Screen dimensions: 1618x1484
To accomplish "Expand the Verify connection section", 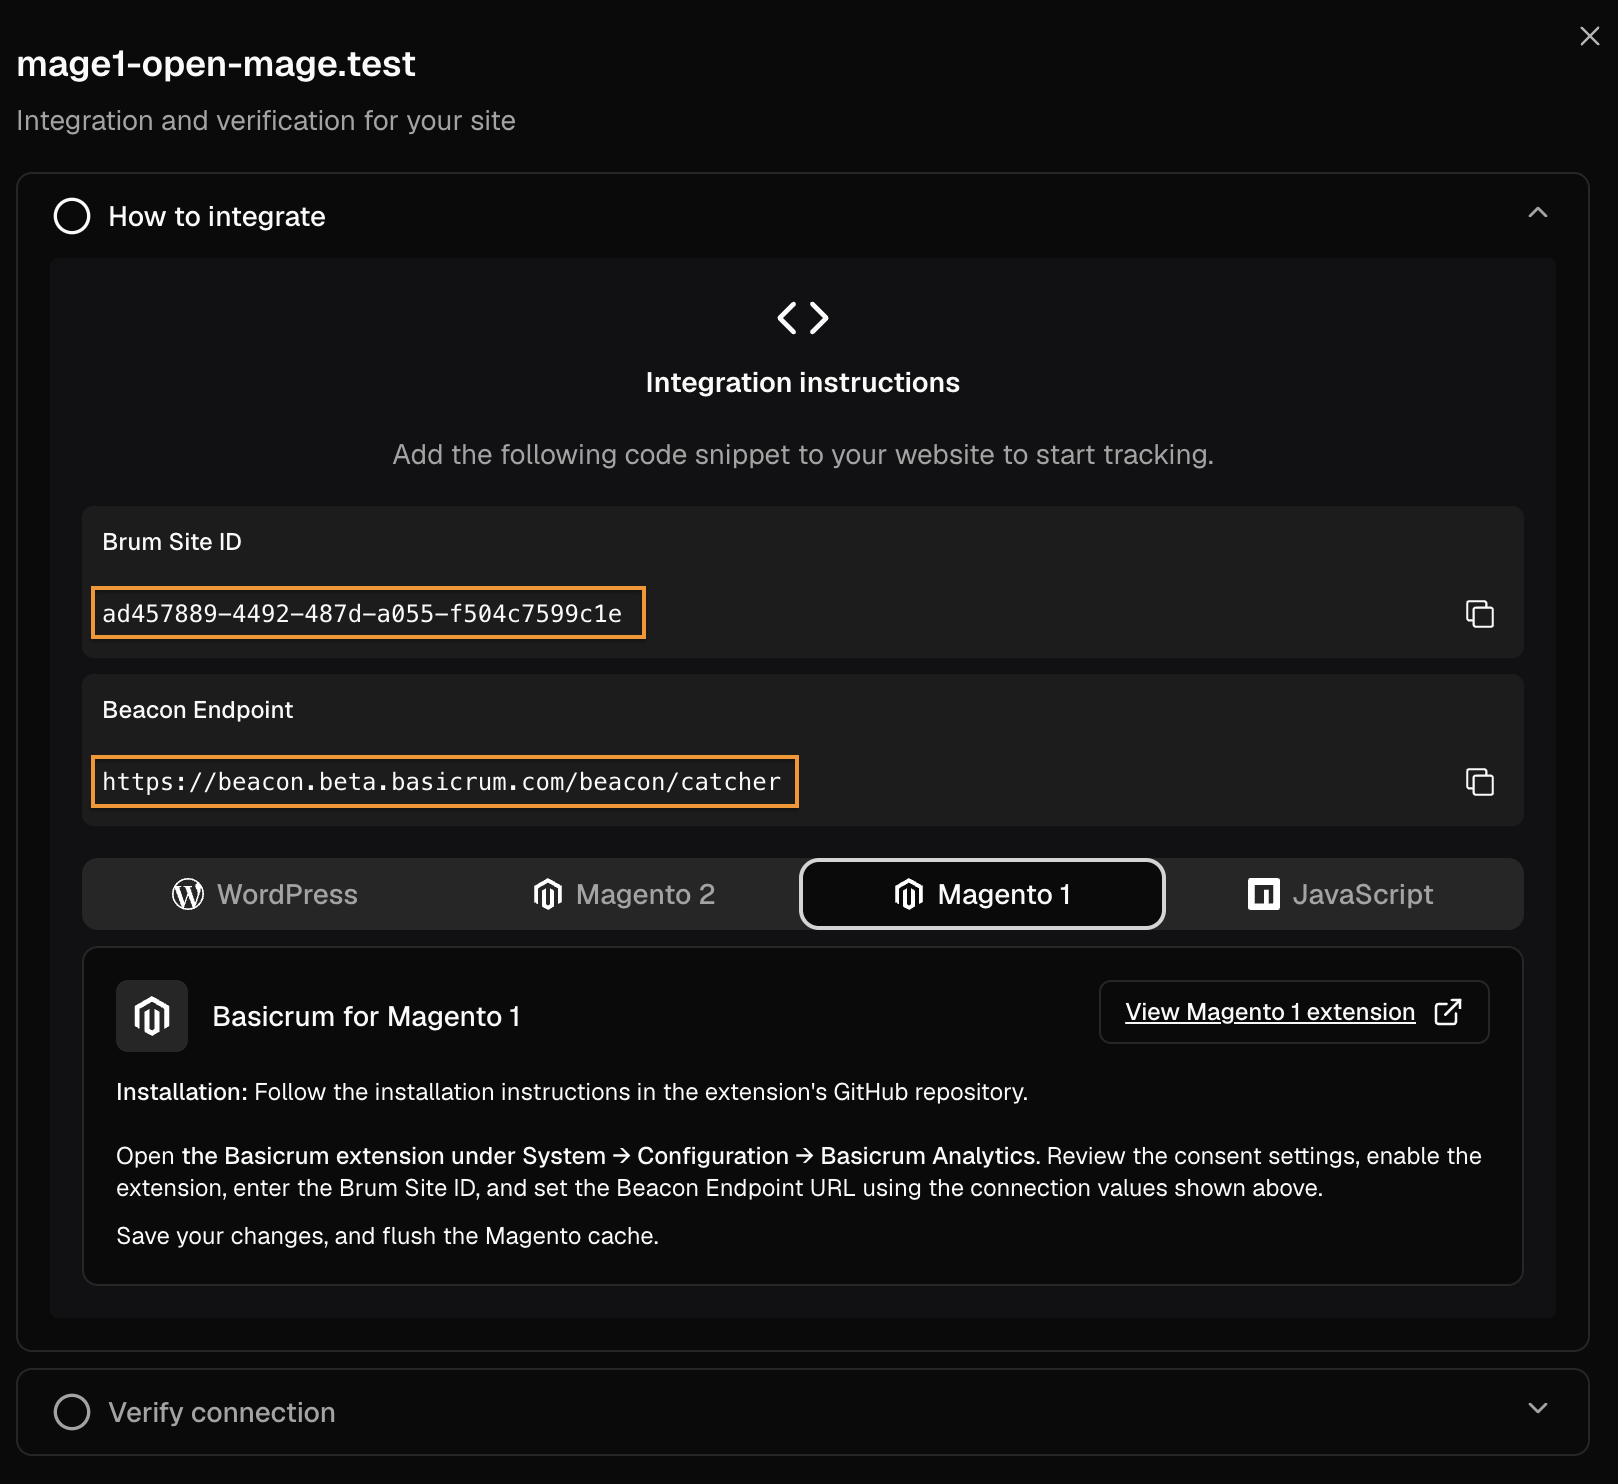I will coord(1538,1408).
